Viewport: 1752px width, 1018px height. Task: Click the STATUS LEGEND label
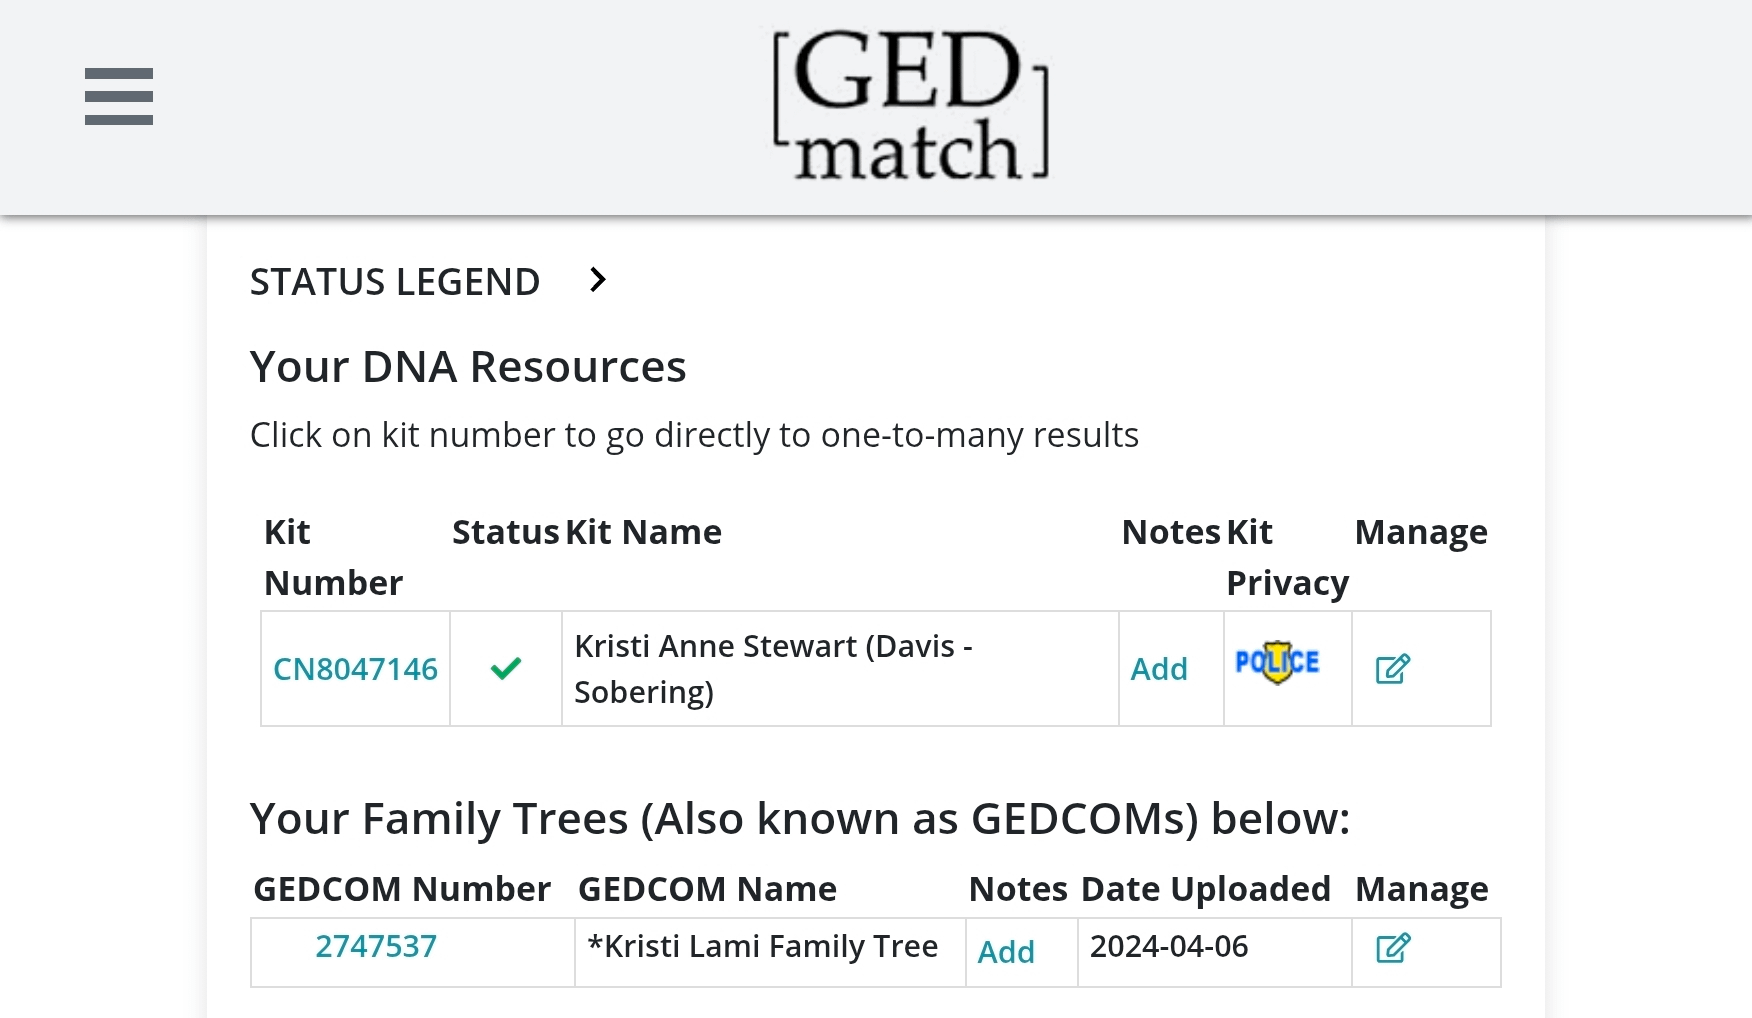click(395, 282)
